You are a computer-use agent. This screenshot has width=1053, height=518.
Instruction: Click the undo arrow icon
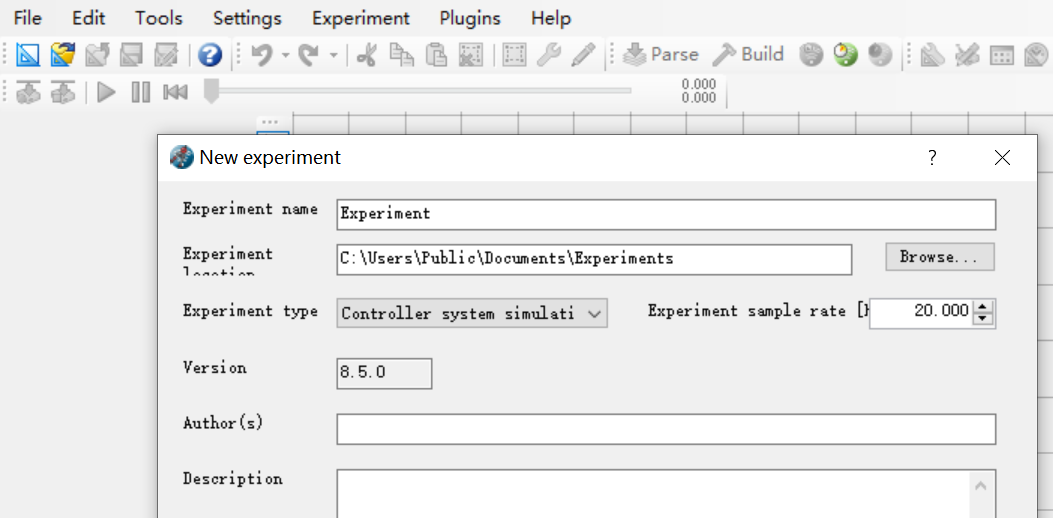pyautogui.click(x=261, y=54)
